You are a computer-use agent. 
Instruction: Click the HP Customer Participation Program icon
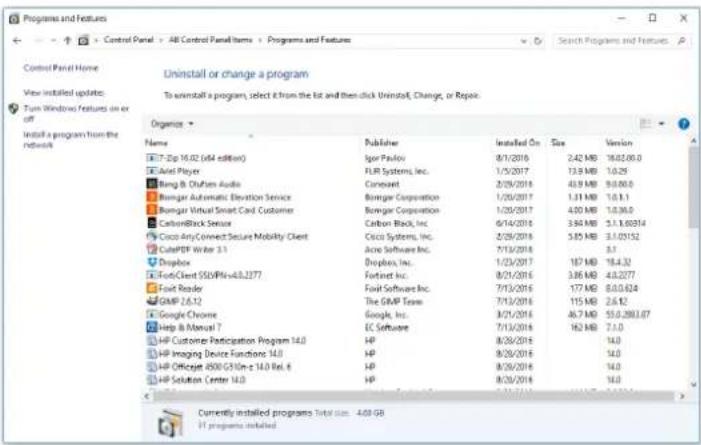pos(152,340)
